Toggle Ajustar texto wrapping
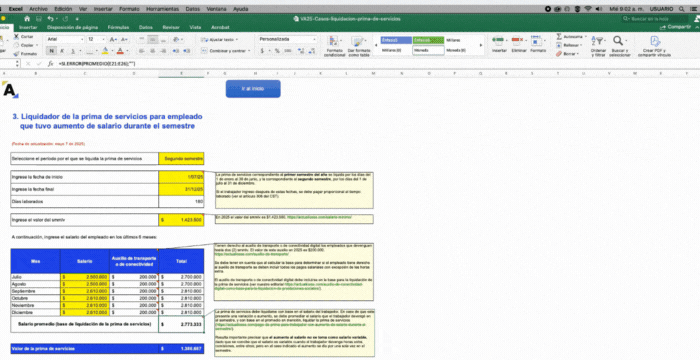The height and width of the screenshot is (360, 700). click(x=220, y=40)
